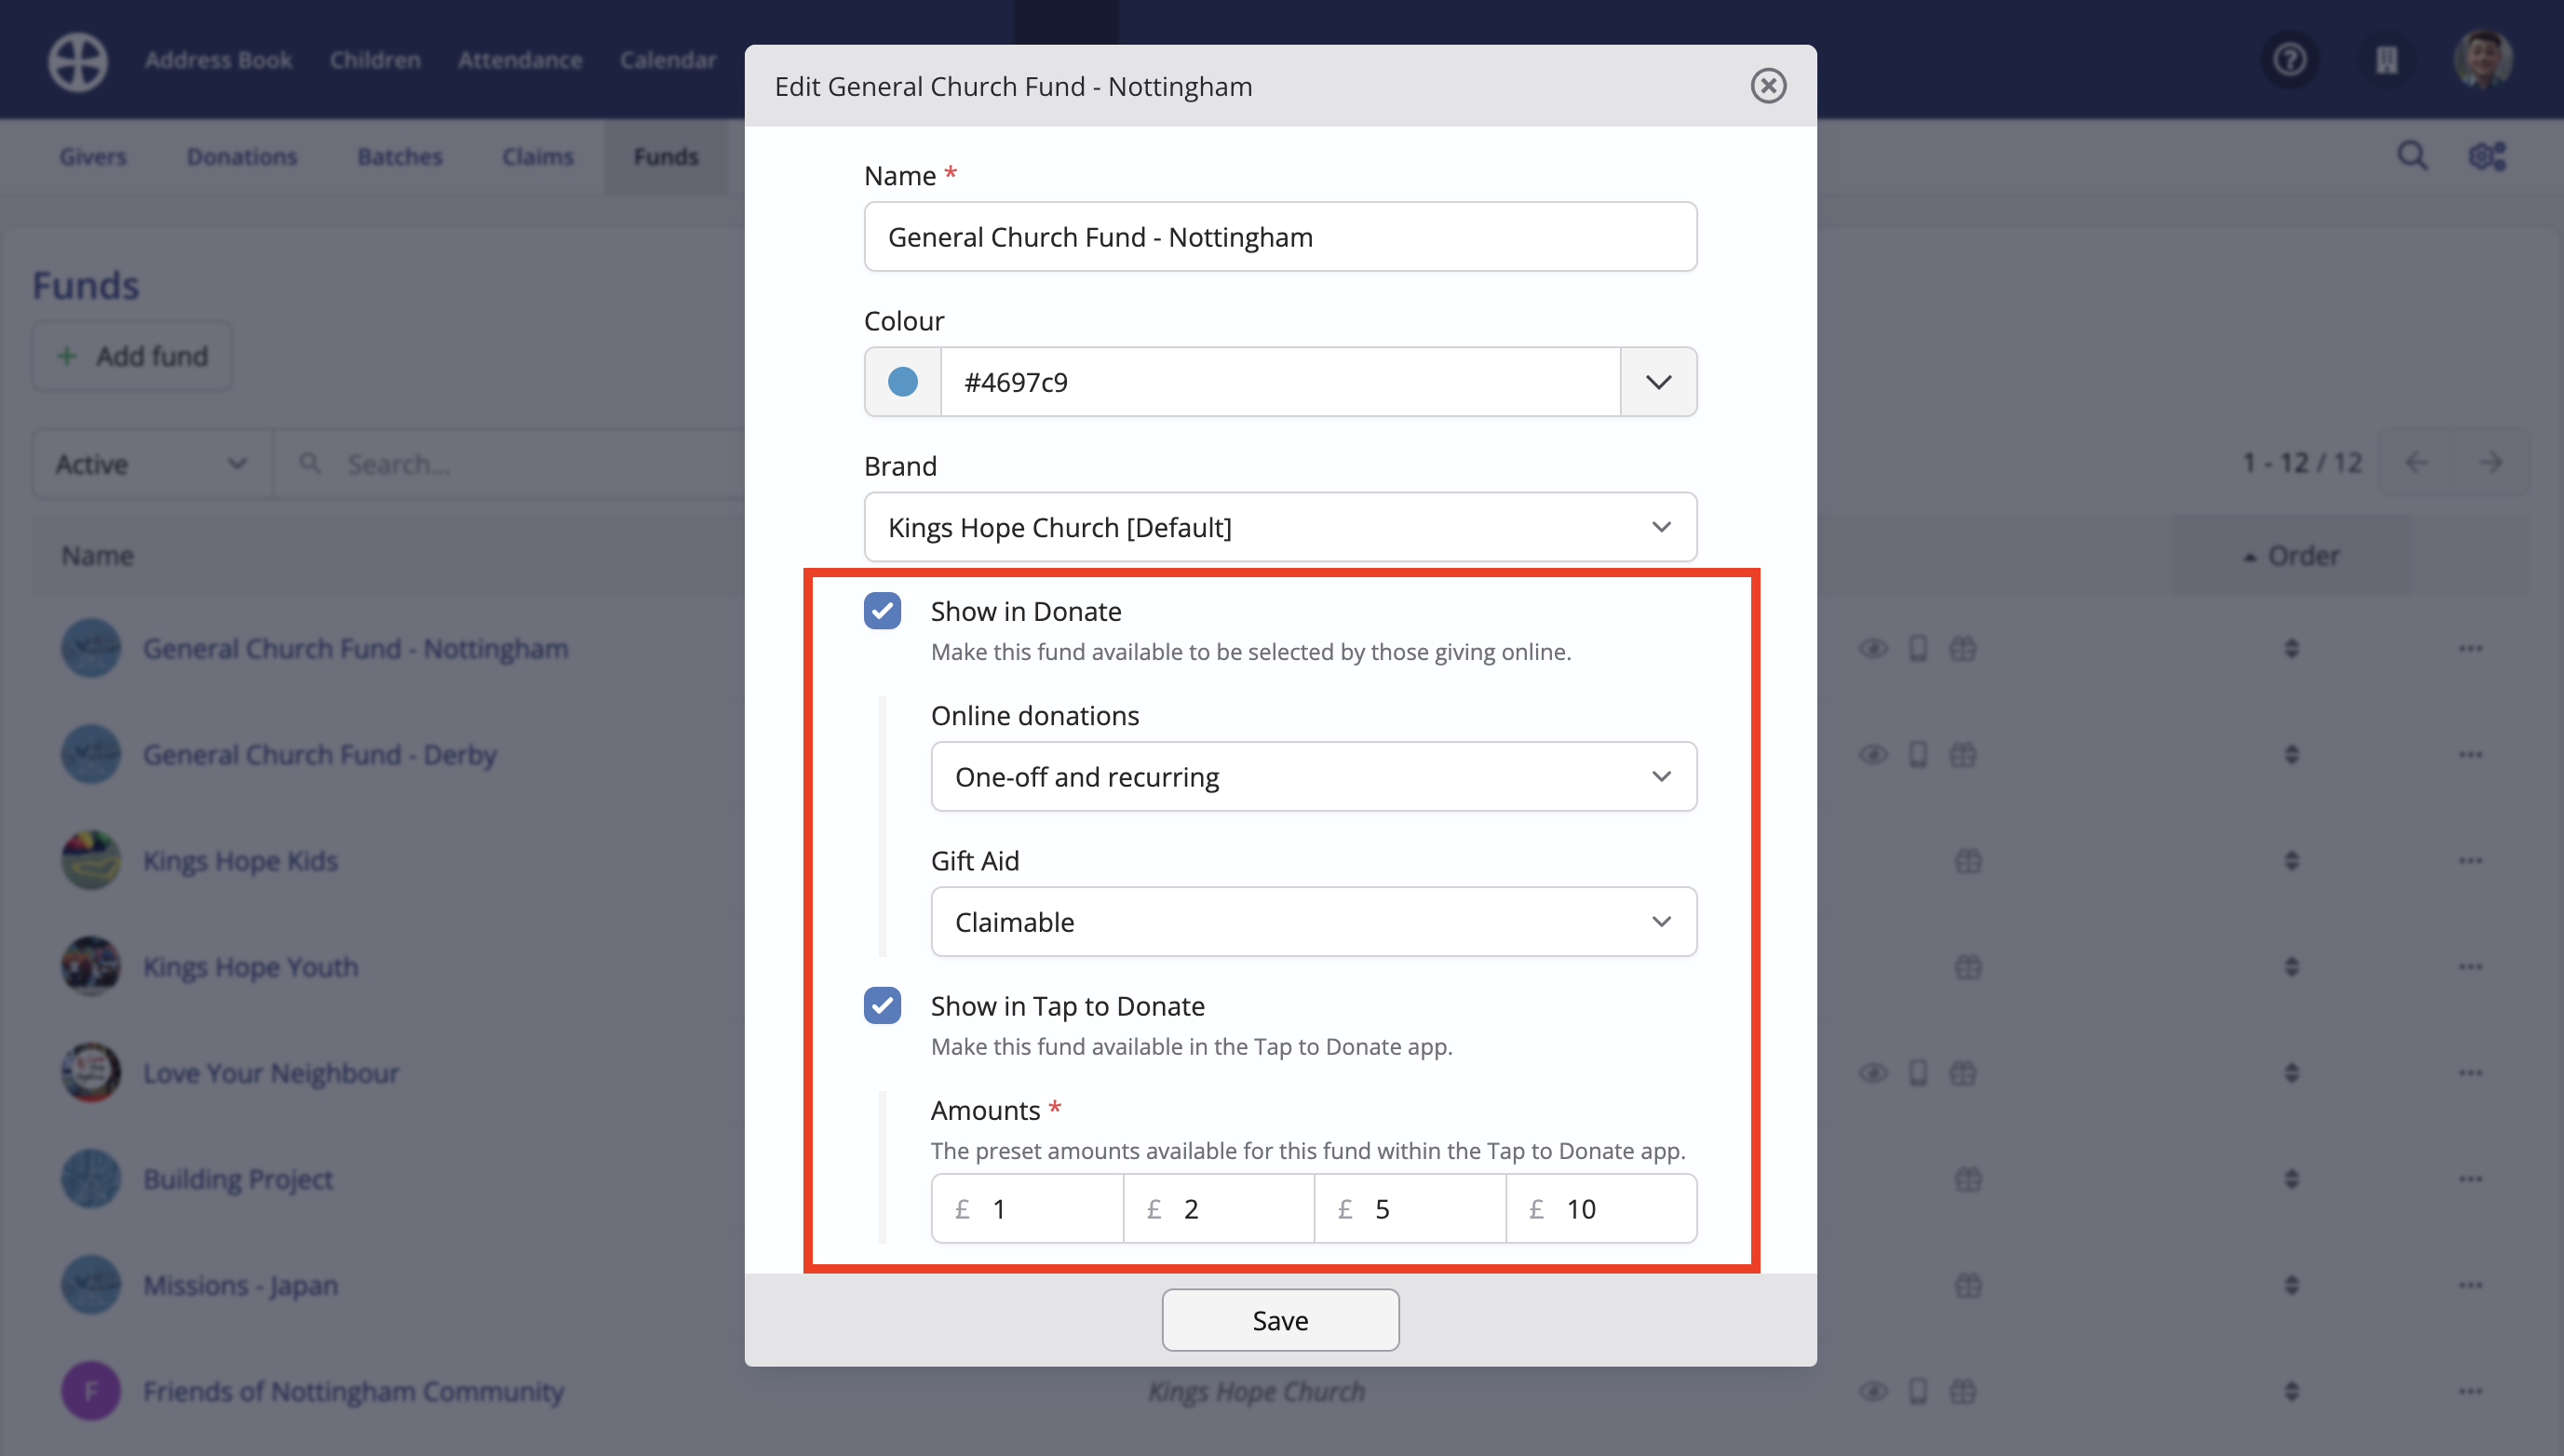Viewport: 2564px width, 1456px height.
Task: Click the £5 preset amount field
Action: [1410, 1209]
